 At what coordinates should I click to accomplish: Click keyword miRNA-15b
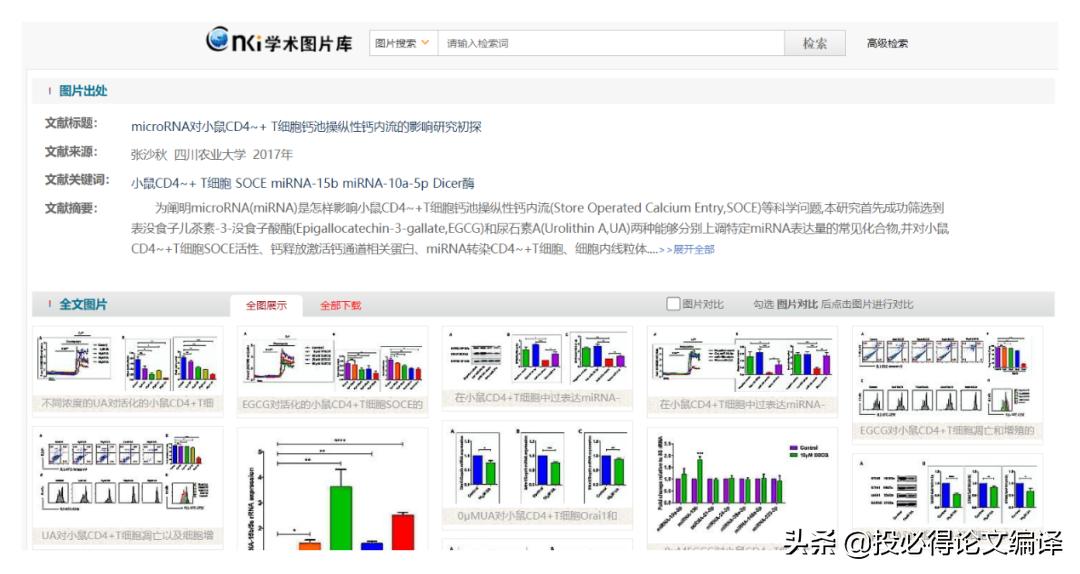(304, 183)
